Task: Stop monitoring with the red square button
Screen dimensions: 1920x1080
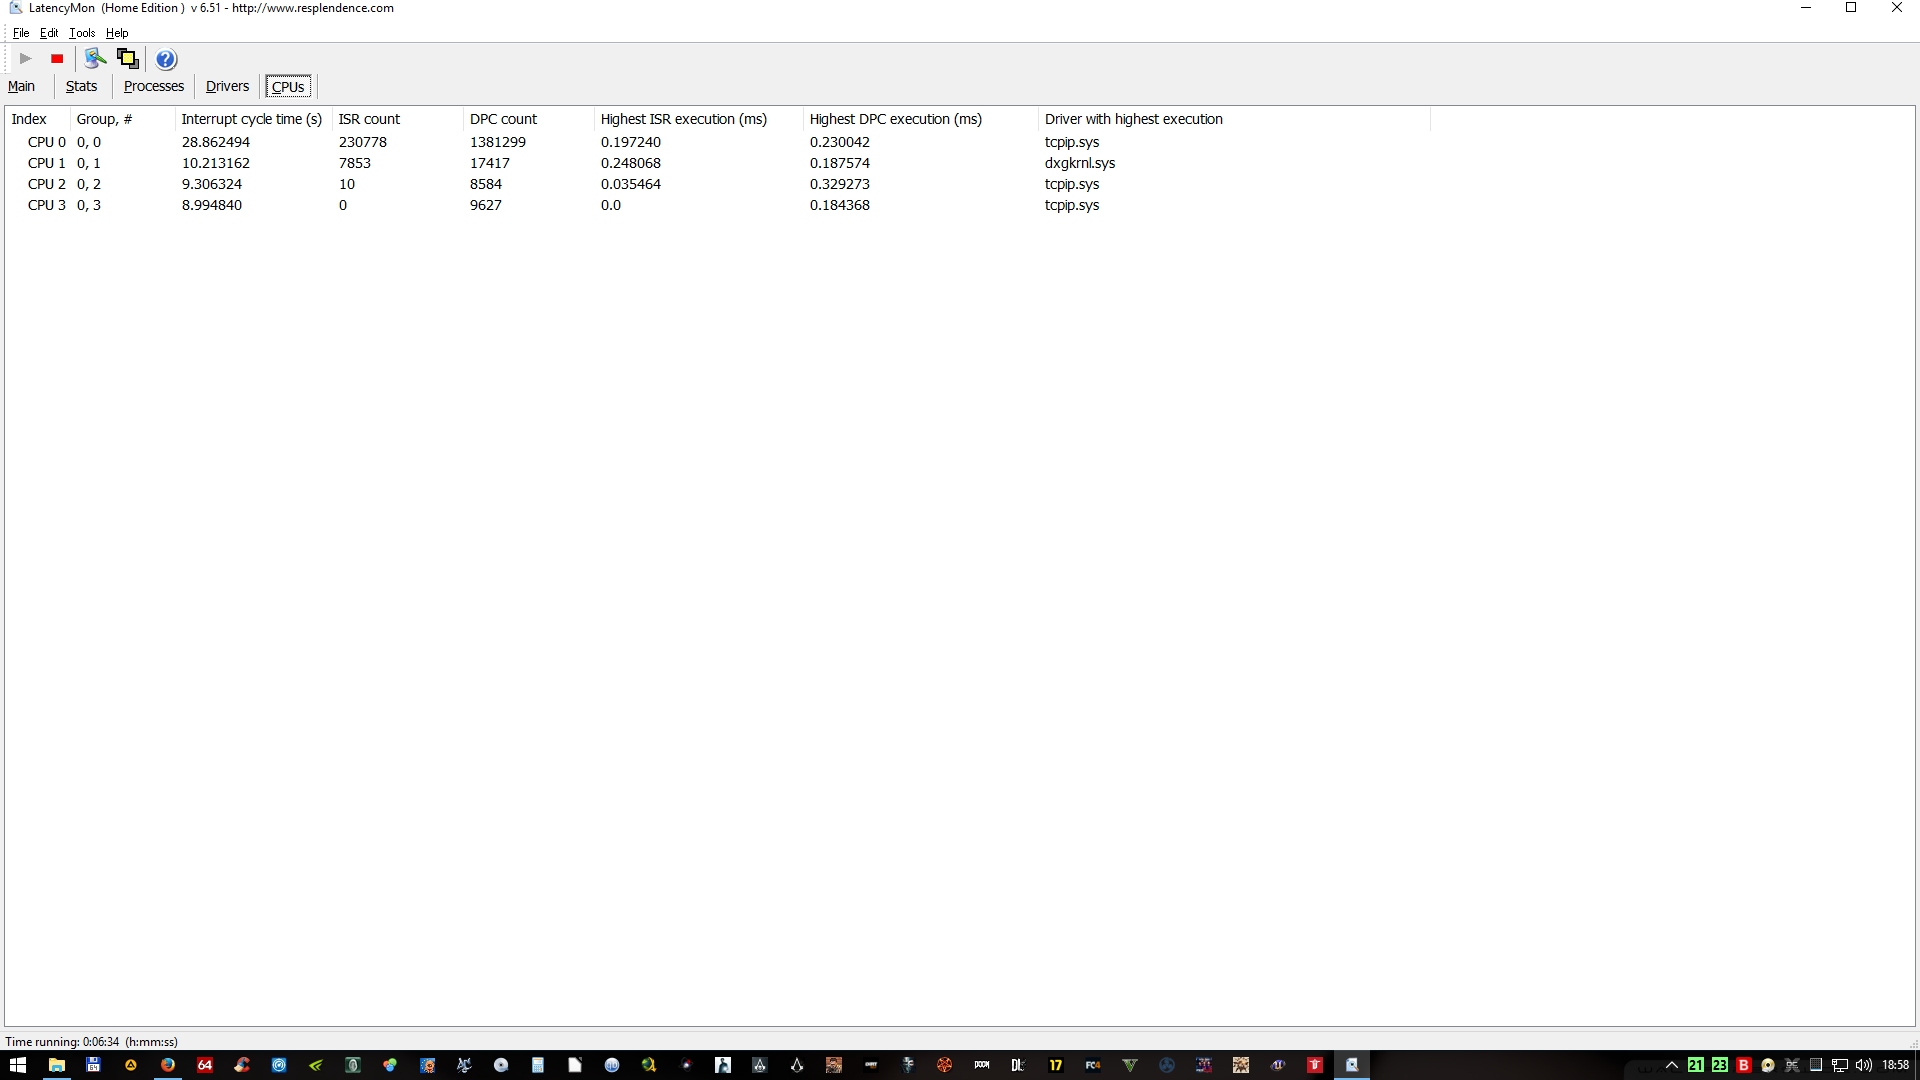Action: [57, 59]
